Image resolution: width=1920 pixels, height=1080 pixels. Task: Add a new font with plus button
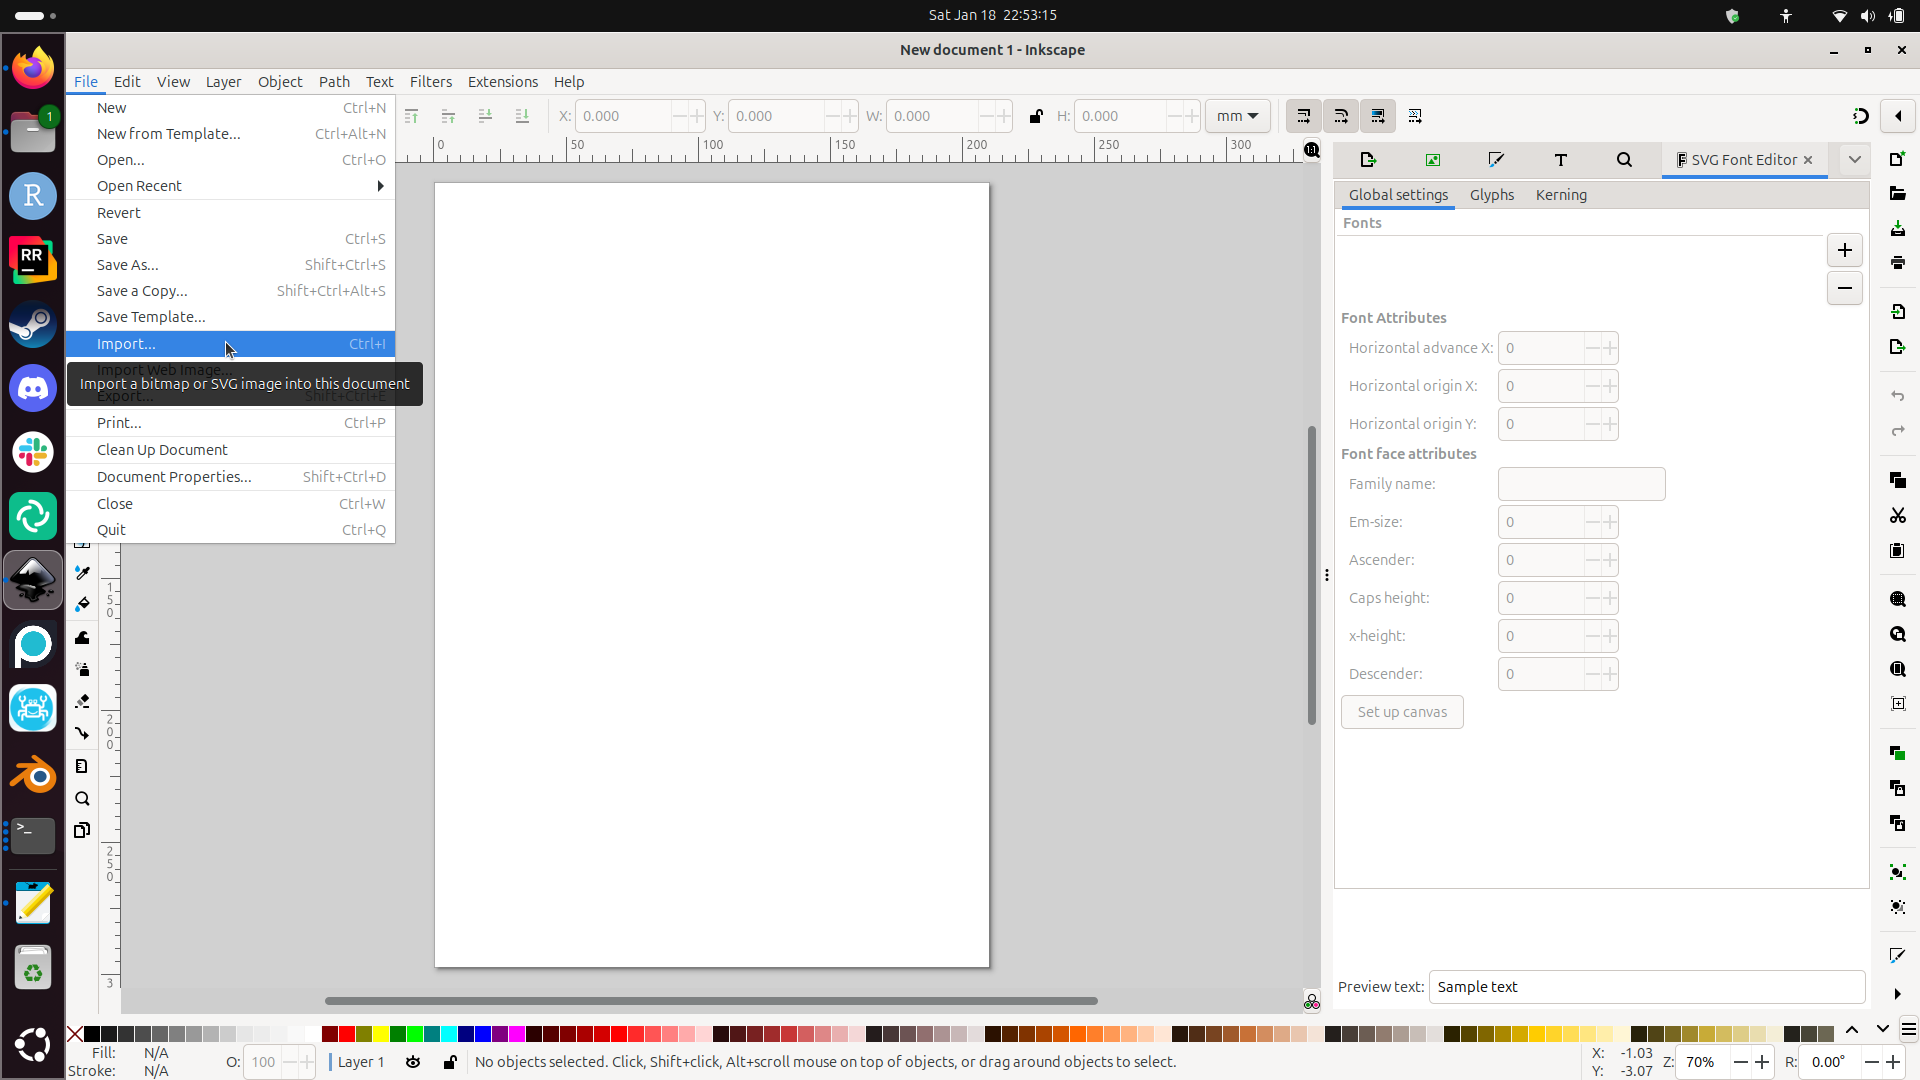click(1845, 250)
